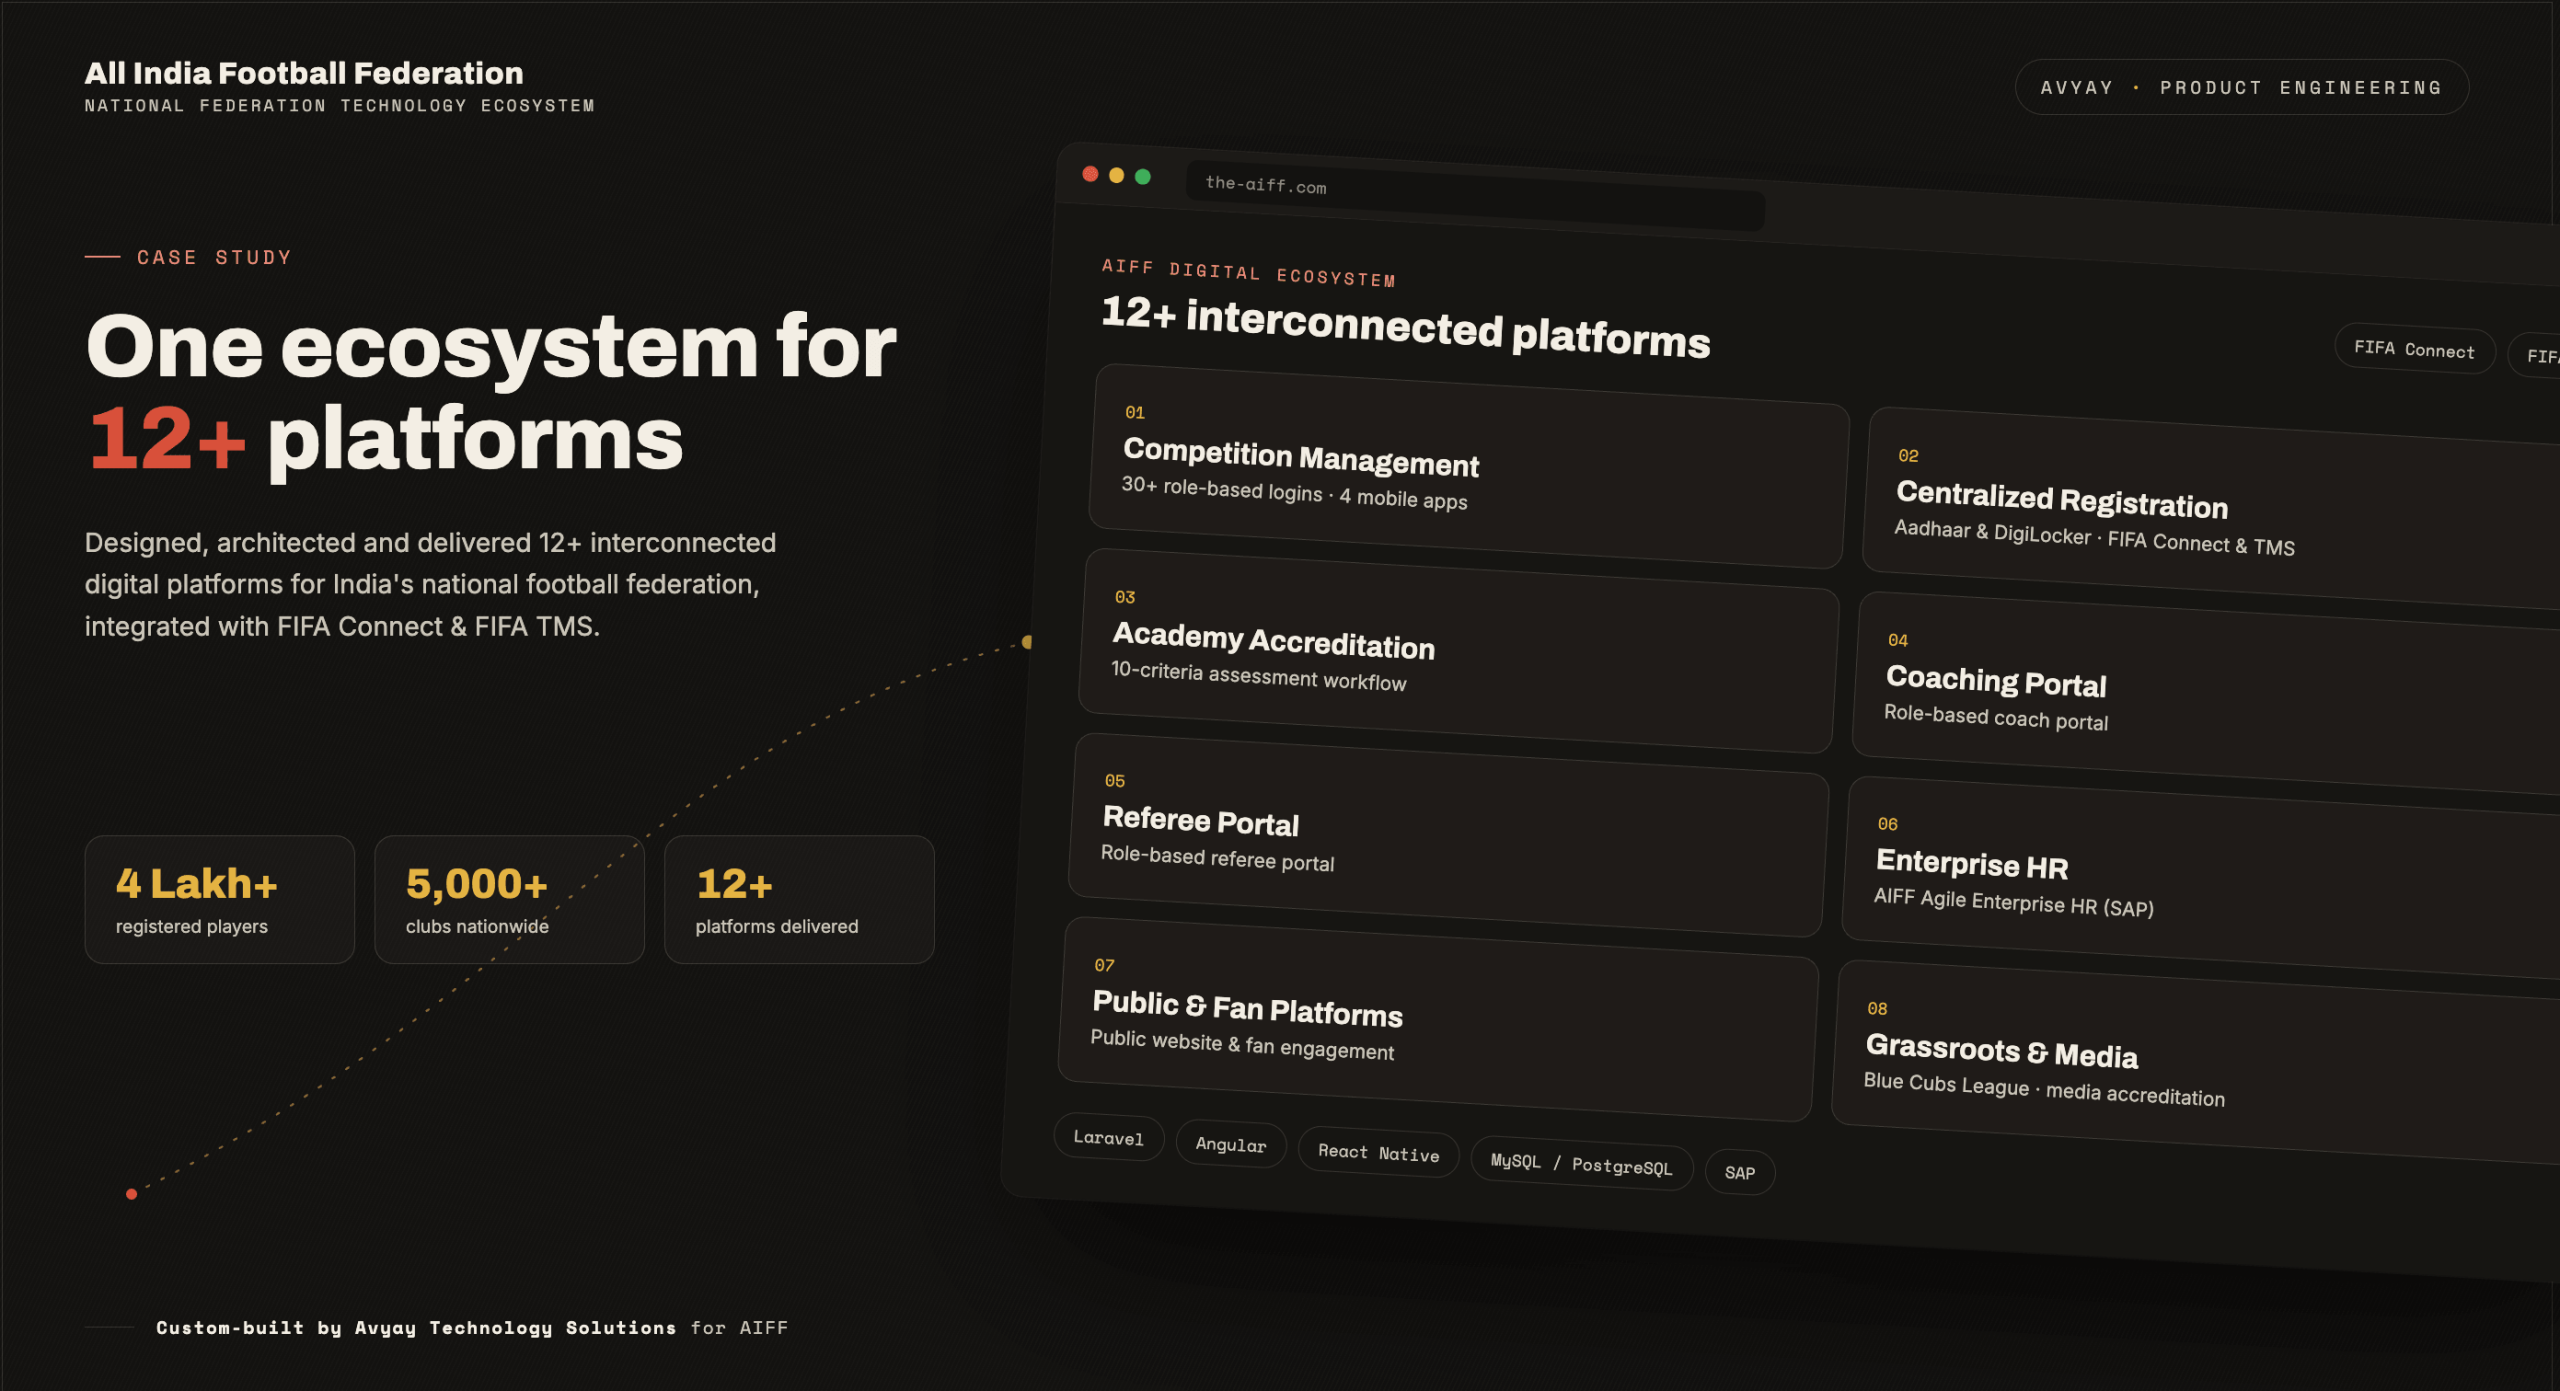Screen dimensions: 2560x1391
Task: Open the Competition Management card
Action: [x=1468, y=466]
